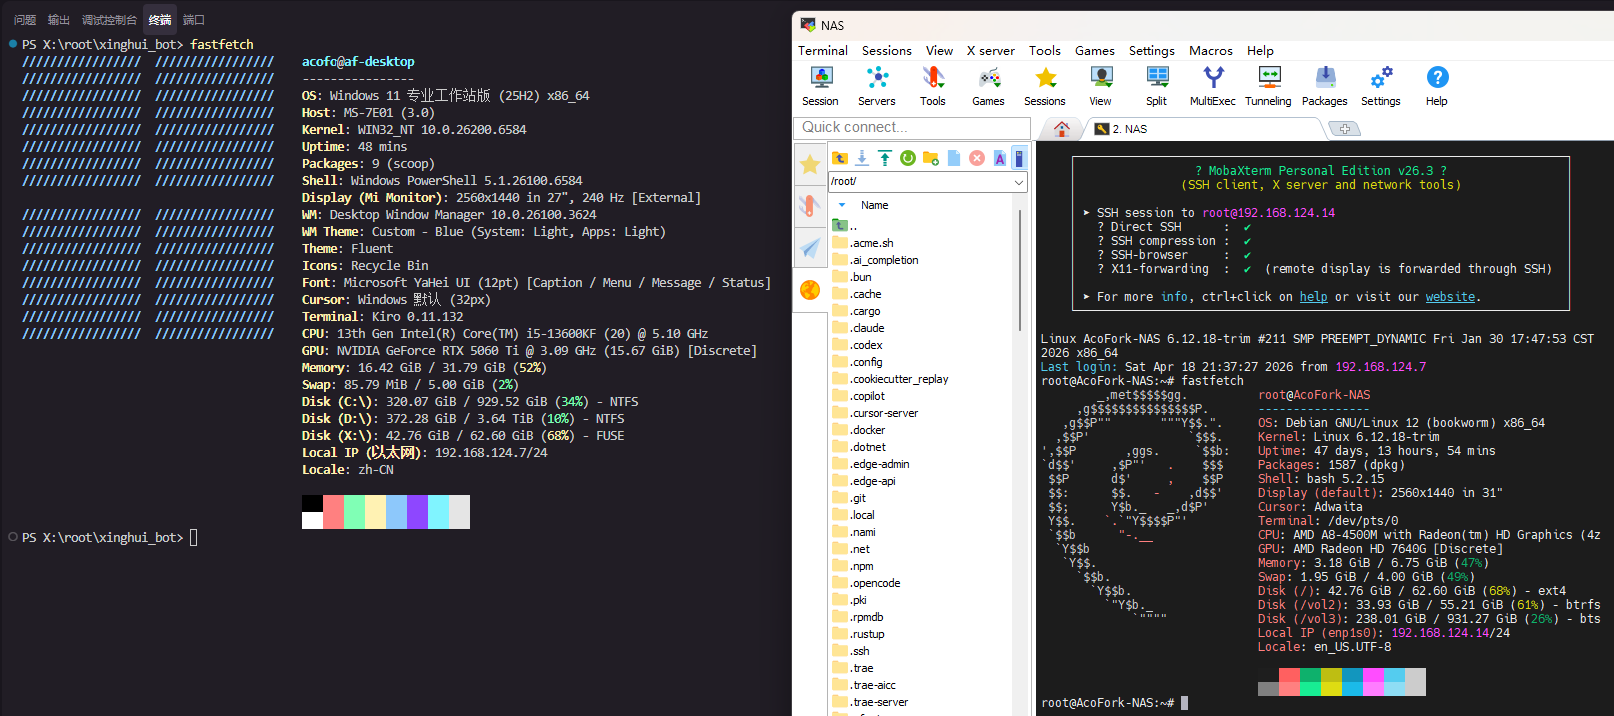Switch to 问题 panel tab in left window

(x=25, y=20)
